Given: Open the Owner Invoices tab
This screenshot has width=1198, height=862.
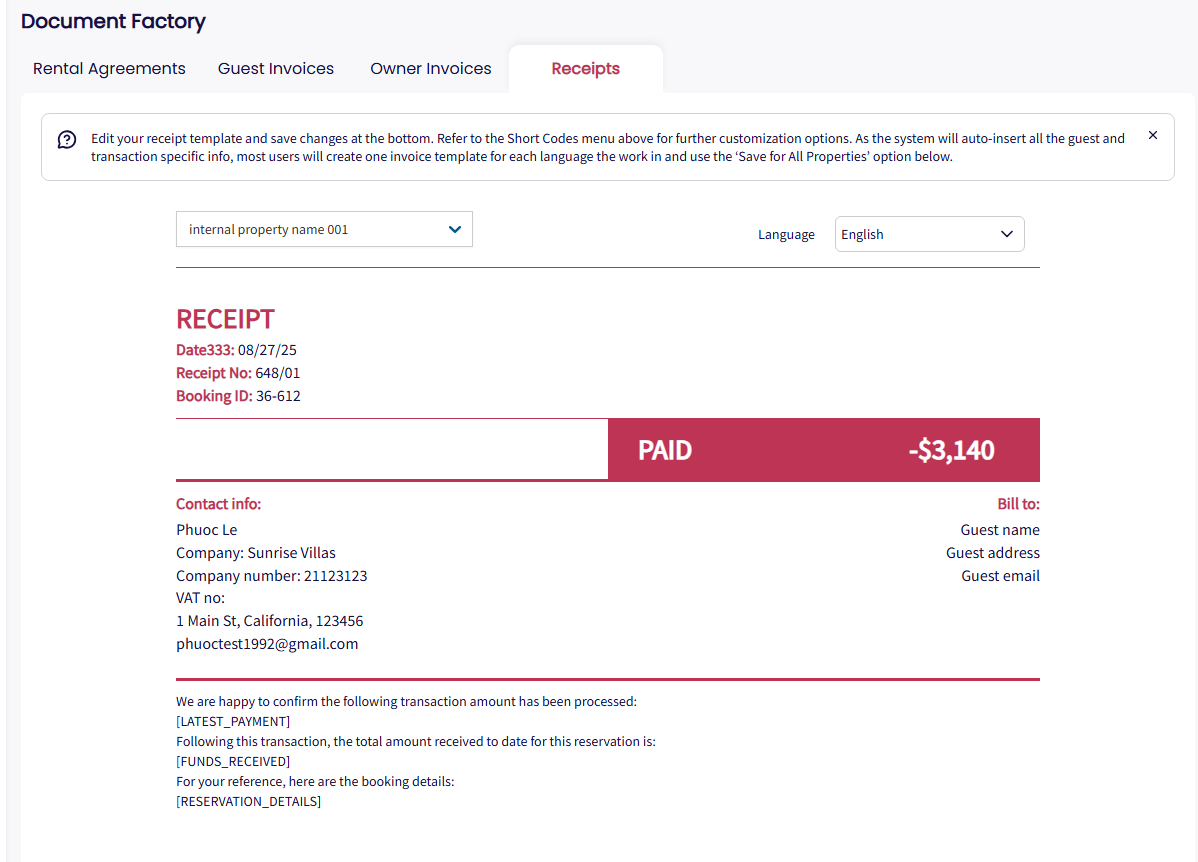Looking at the screenshot, I should tap(431, 69).
